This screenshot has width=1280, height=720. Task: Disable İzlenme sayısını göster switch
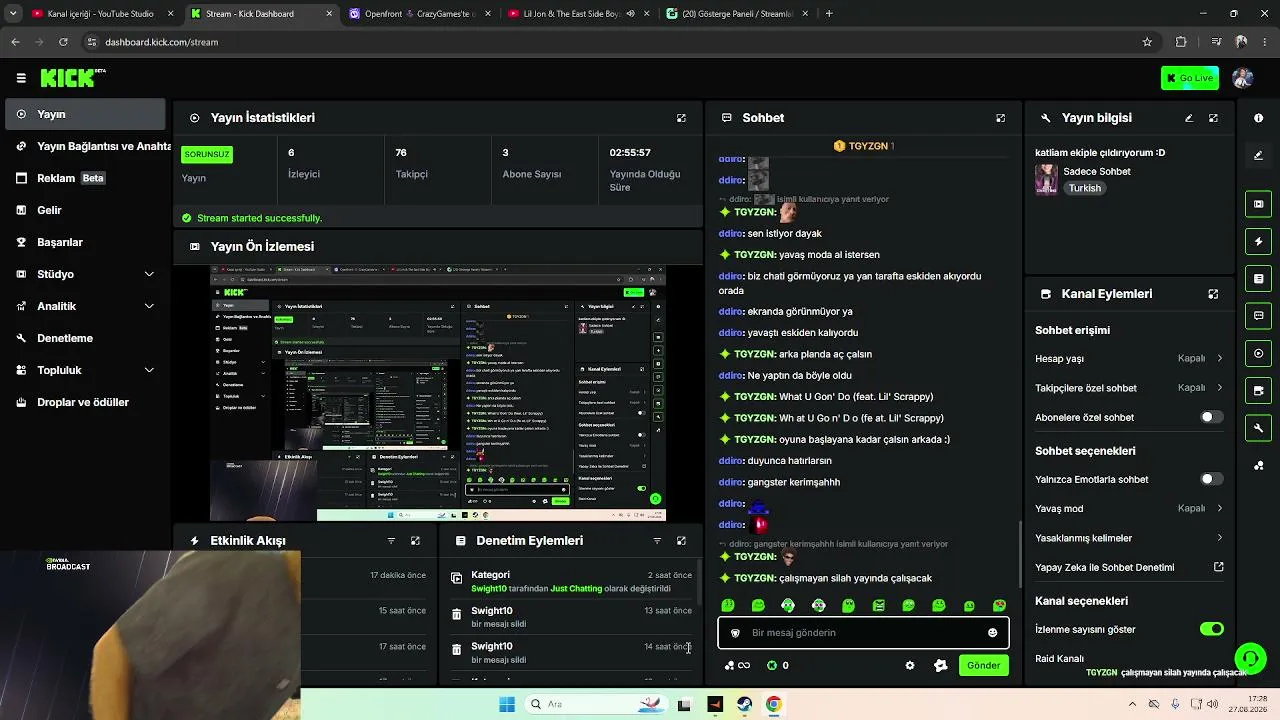pyautogui.click(x=1211, y=629)
